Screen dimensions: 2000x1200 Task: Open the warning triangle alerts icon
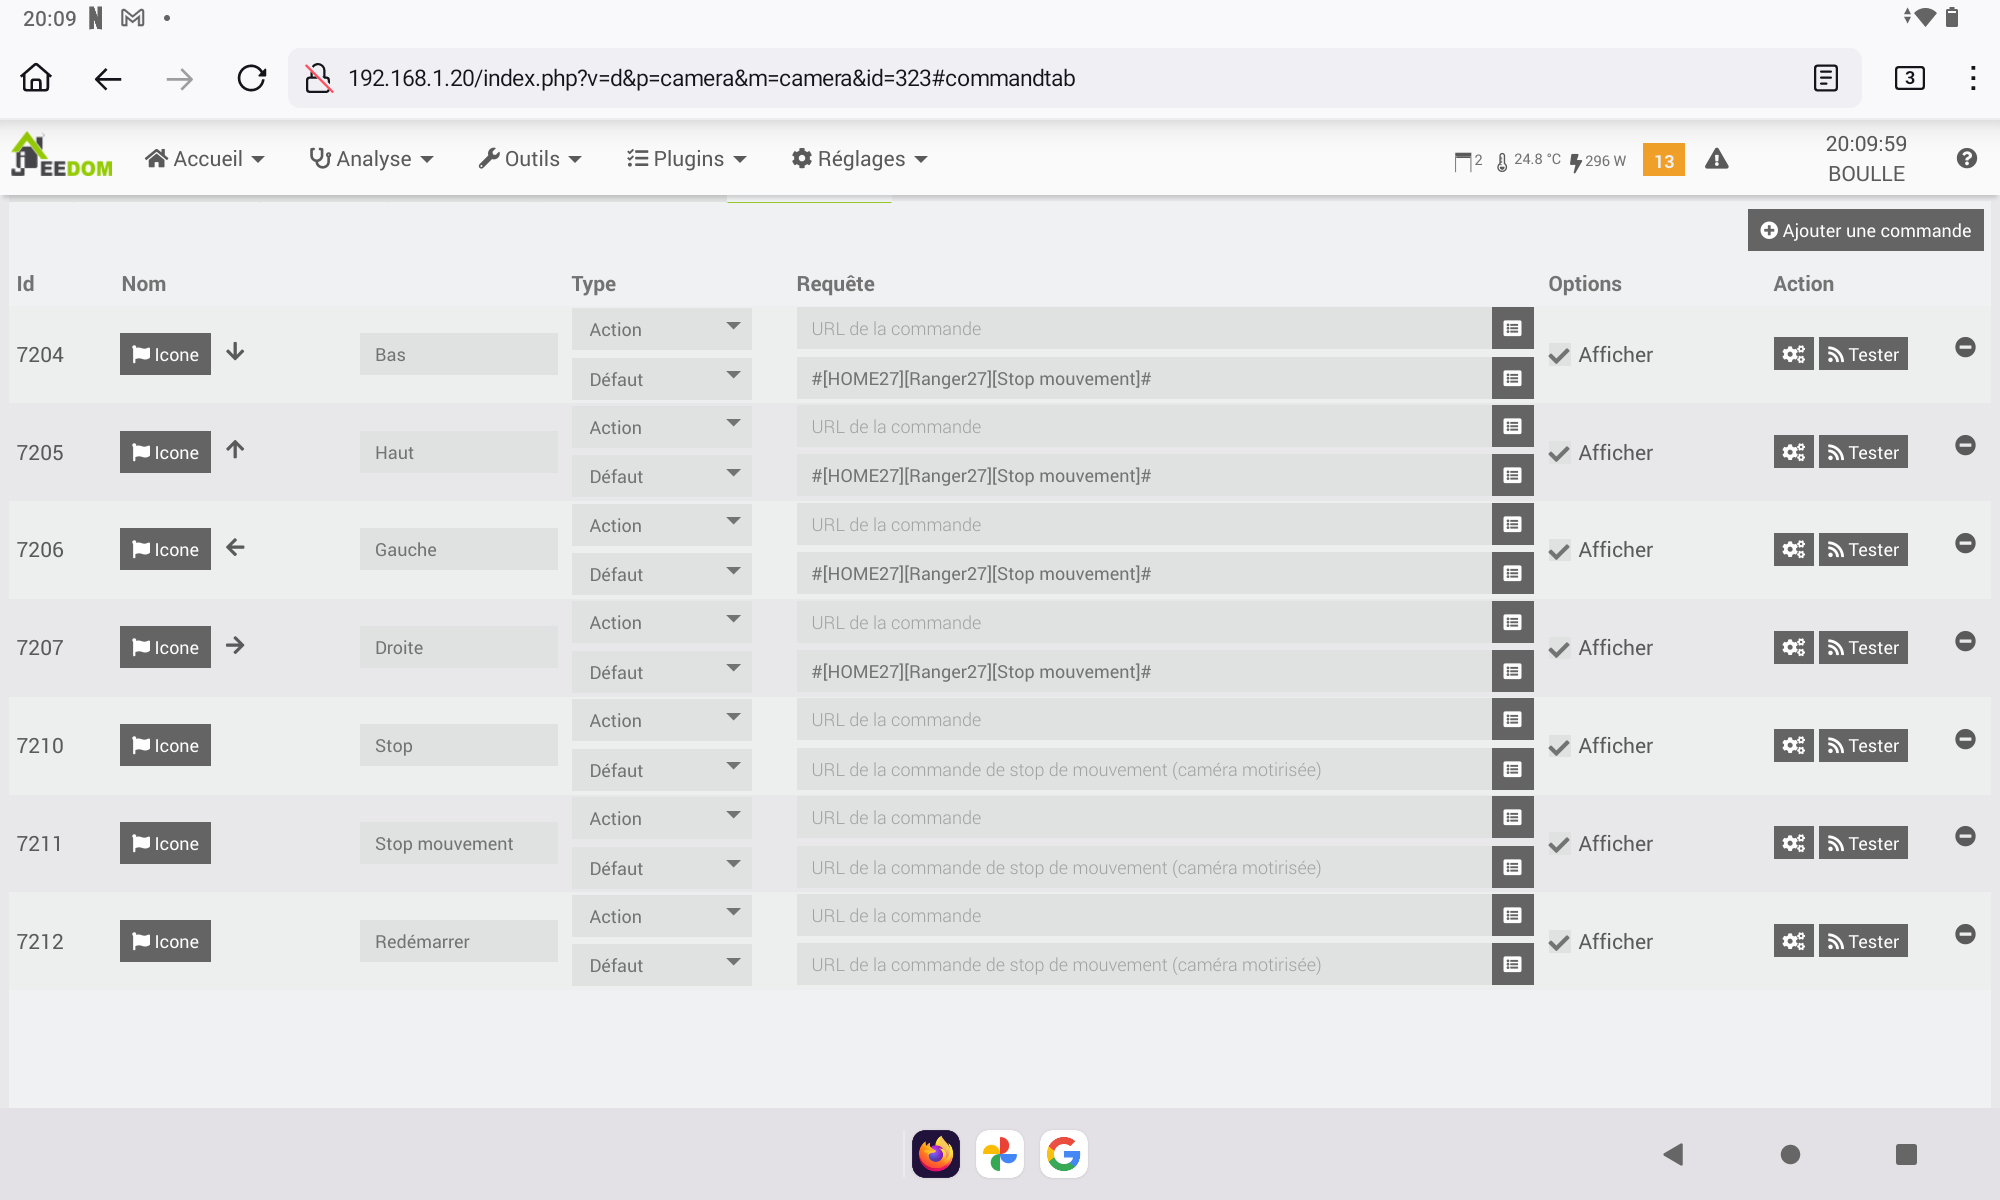pos(1716,159)
